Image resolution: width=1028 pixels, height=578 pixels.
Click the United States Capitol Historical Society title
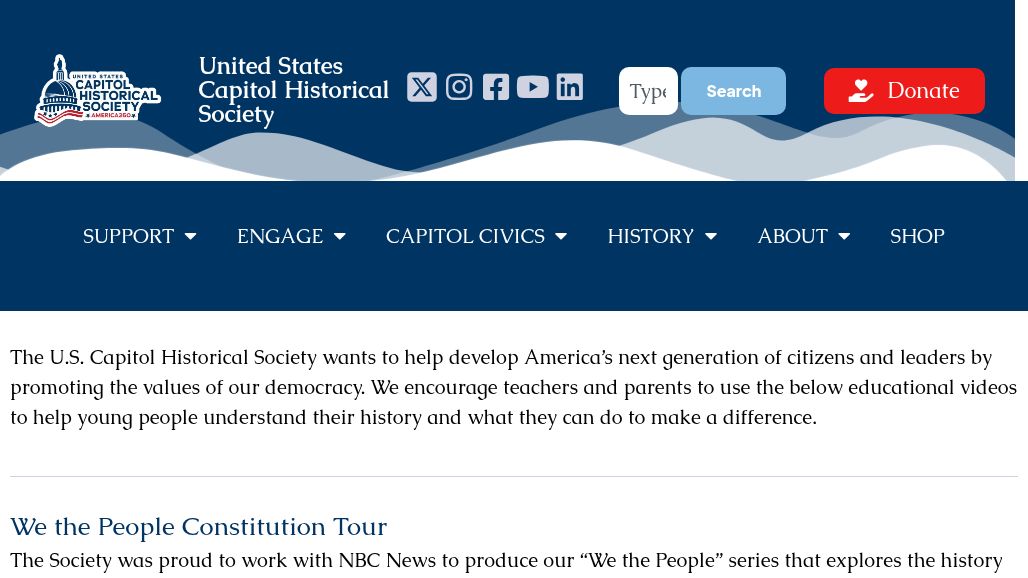(x=293, y=90)
